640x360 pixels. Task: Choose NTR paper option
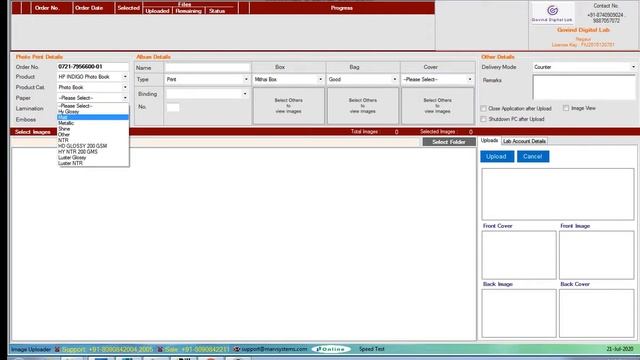tap(93, 140)
